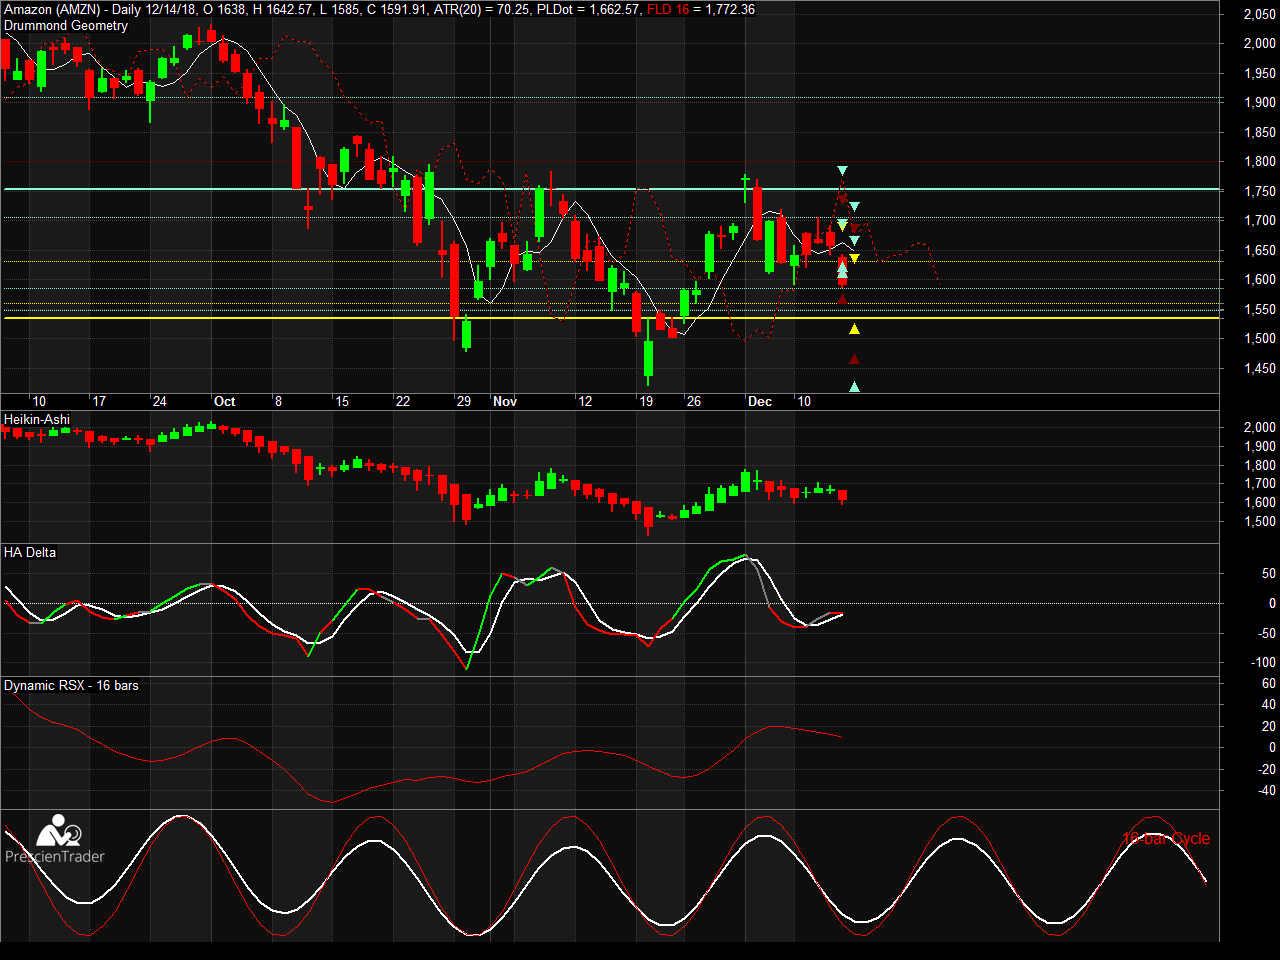Select the 'Heikin-Ashi' panel label

click(x=37, y=419)
